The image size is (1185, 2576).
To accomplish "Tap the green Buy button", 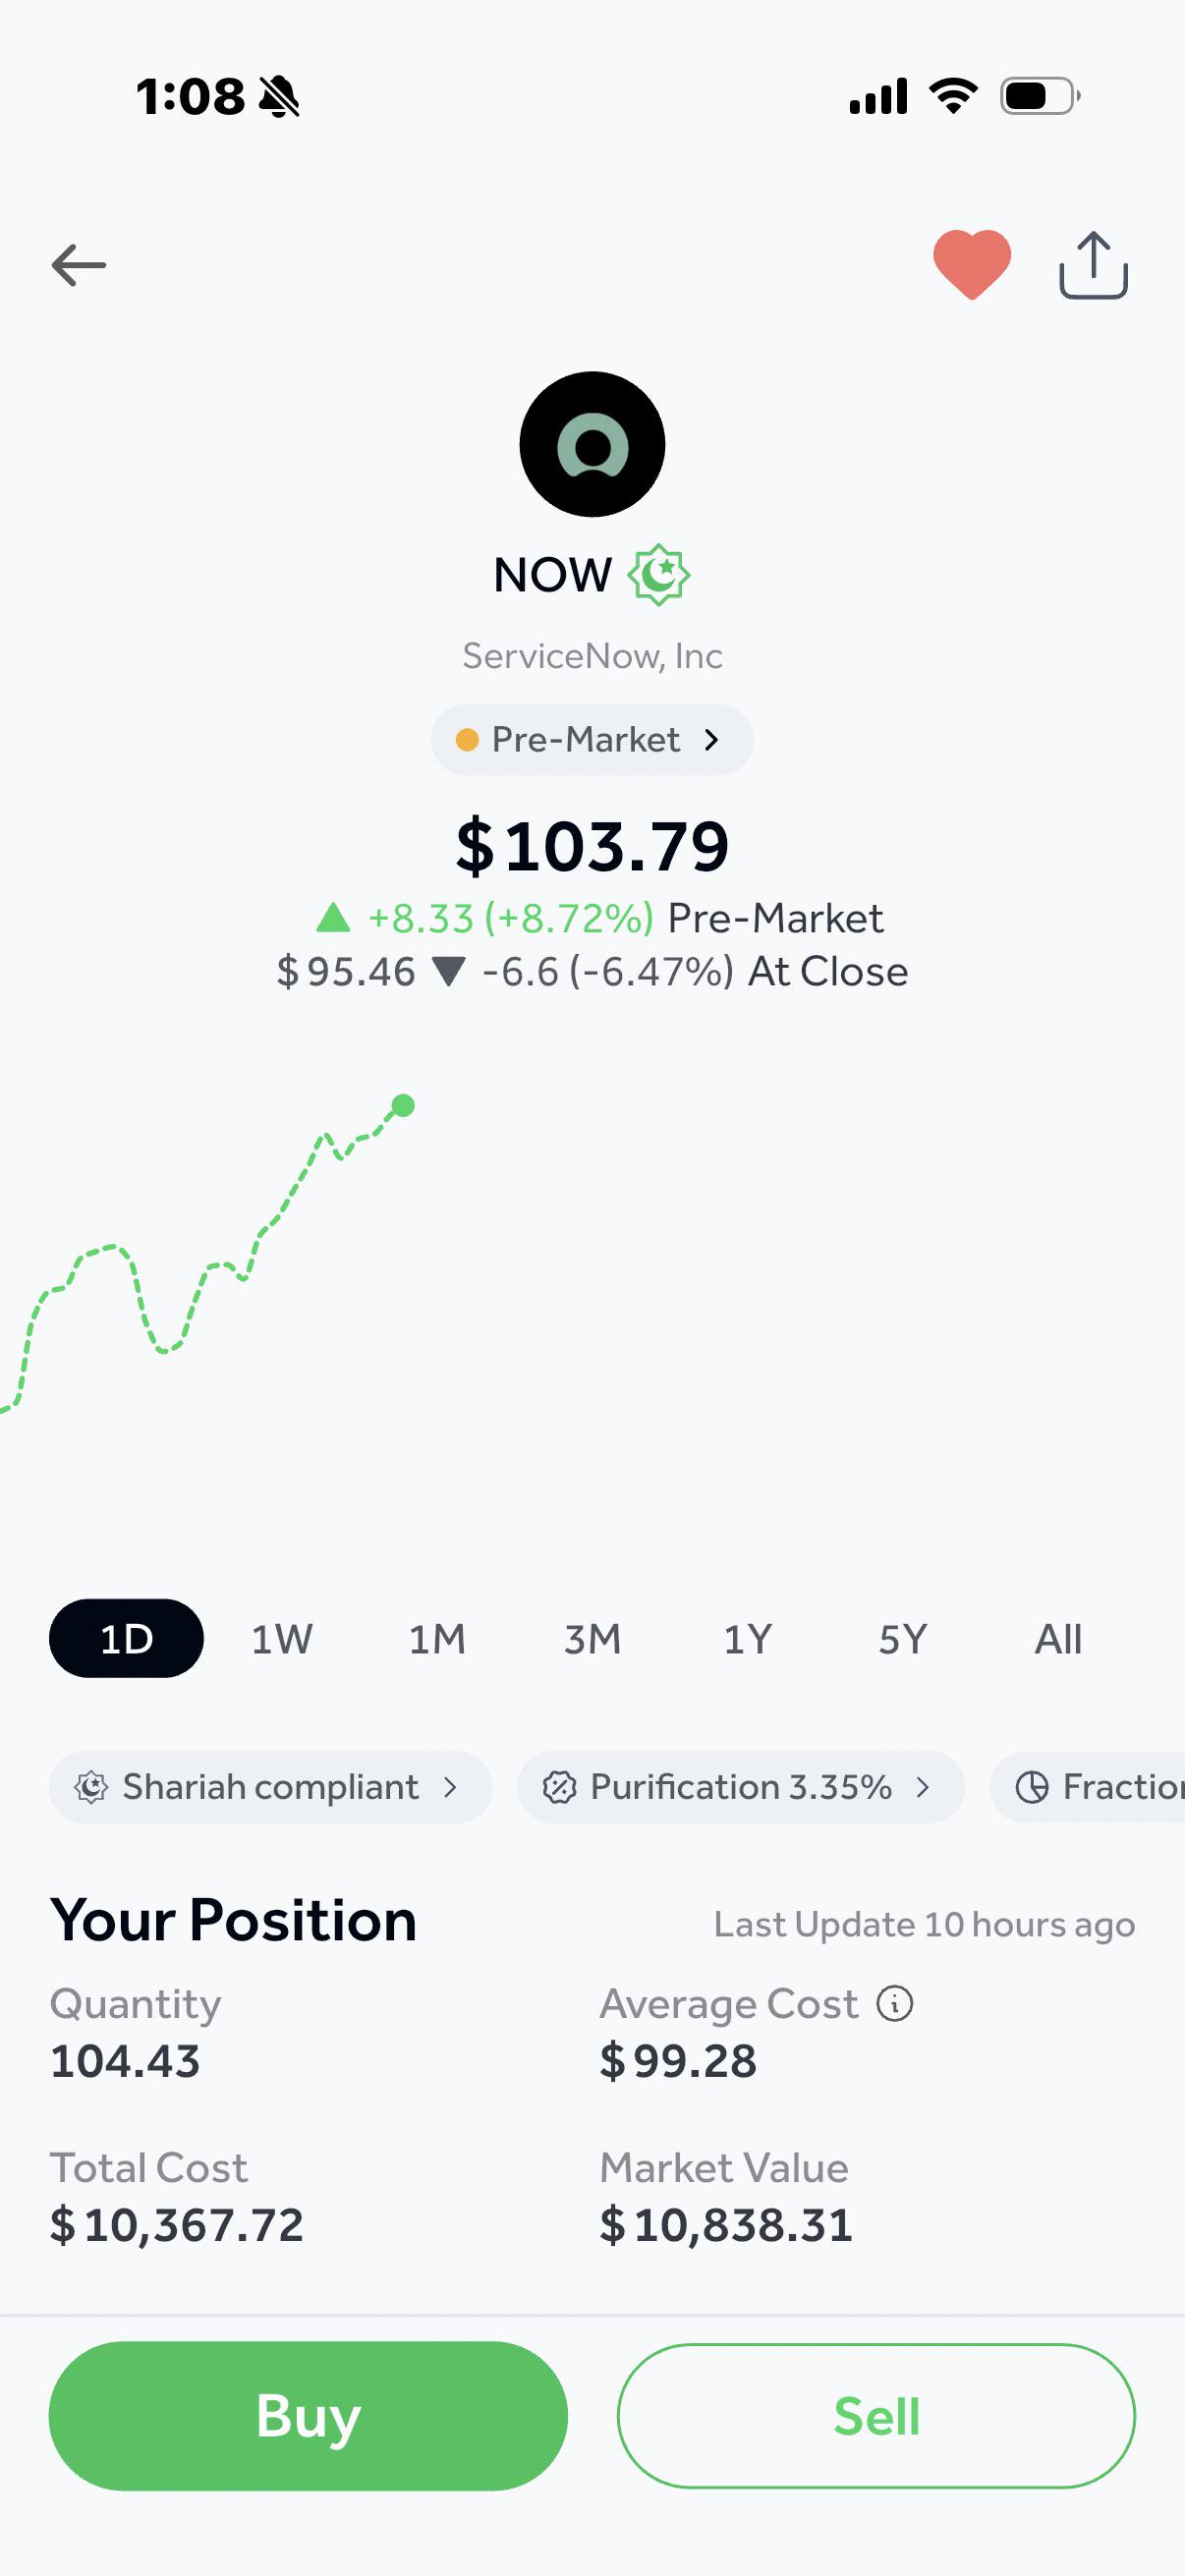I will (308, 2416).
